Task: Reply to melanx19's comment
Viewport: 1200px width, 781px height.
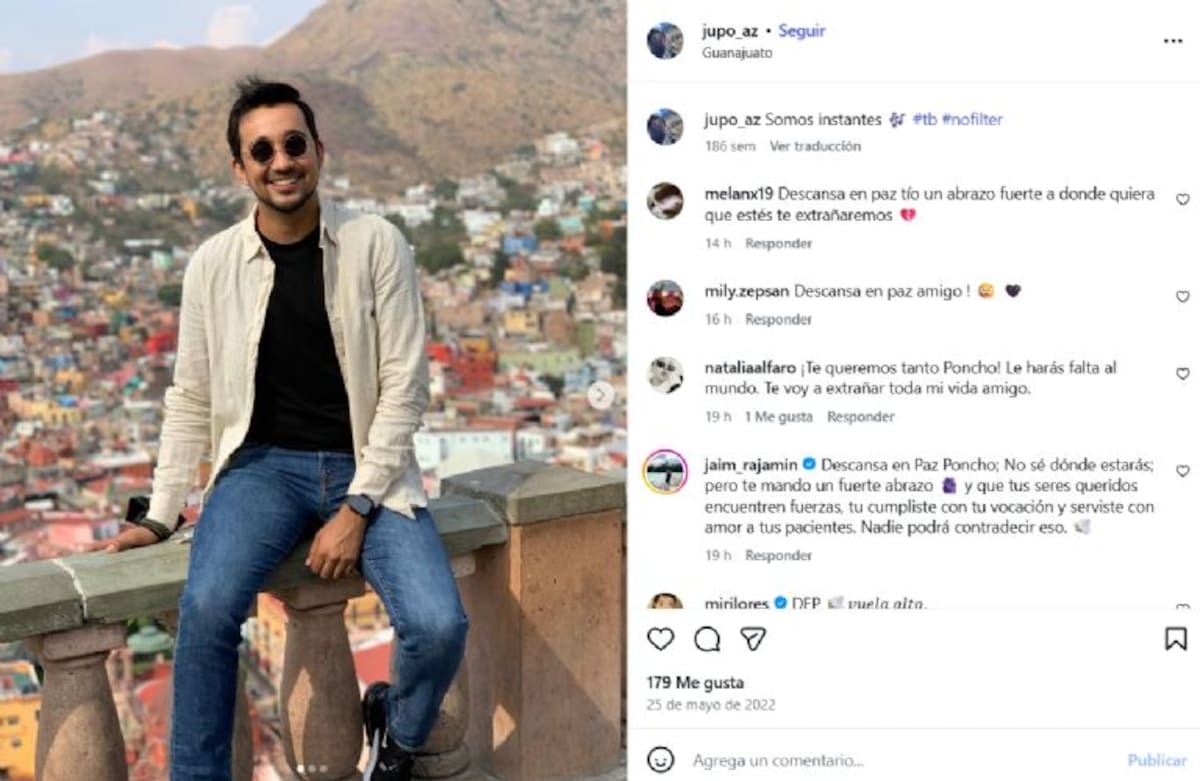Action: (x=778, y=243)
